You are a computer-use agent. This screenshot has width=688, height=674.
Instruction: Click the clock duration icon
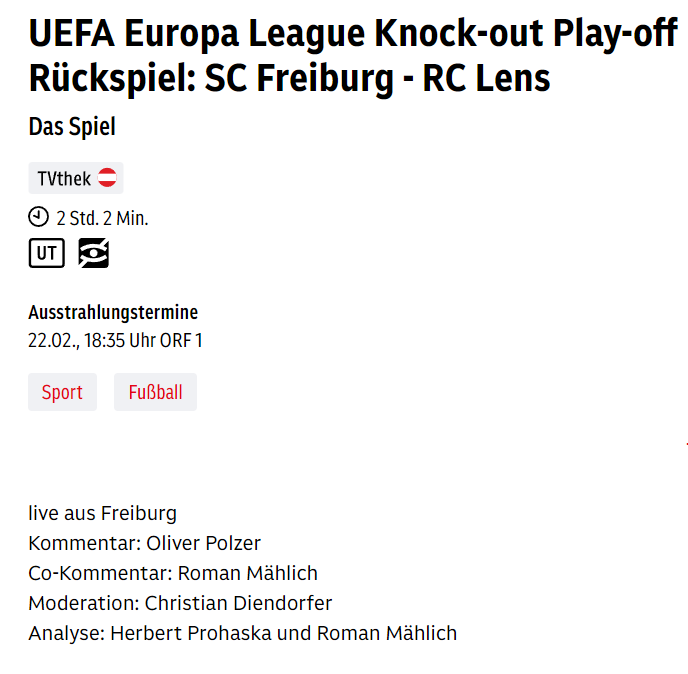tap(38, 217)
